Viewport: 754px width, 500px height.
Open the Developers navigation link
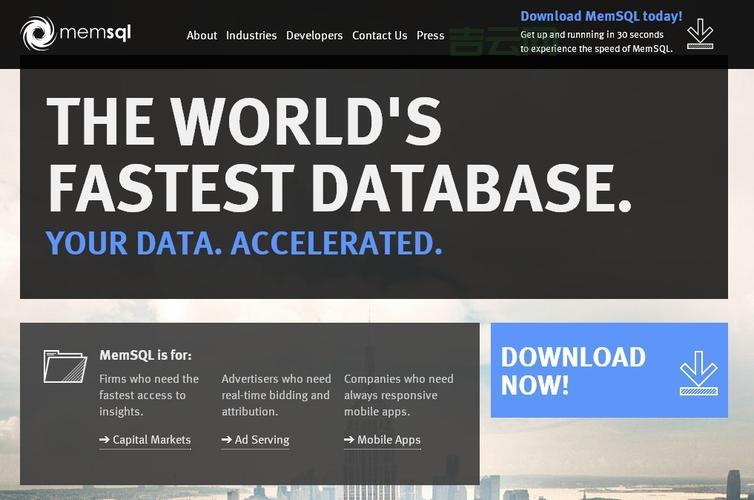click(x=314, y=35)
